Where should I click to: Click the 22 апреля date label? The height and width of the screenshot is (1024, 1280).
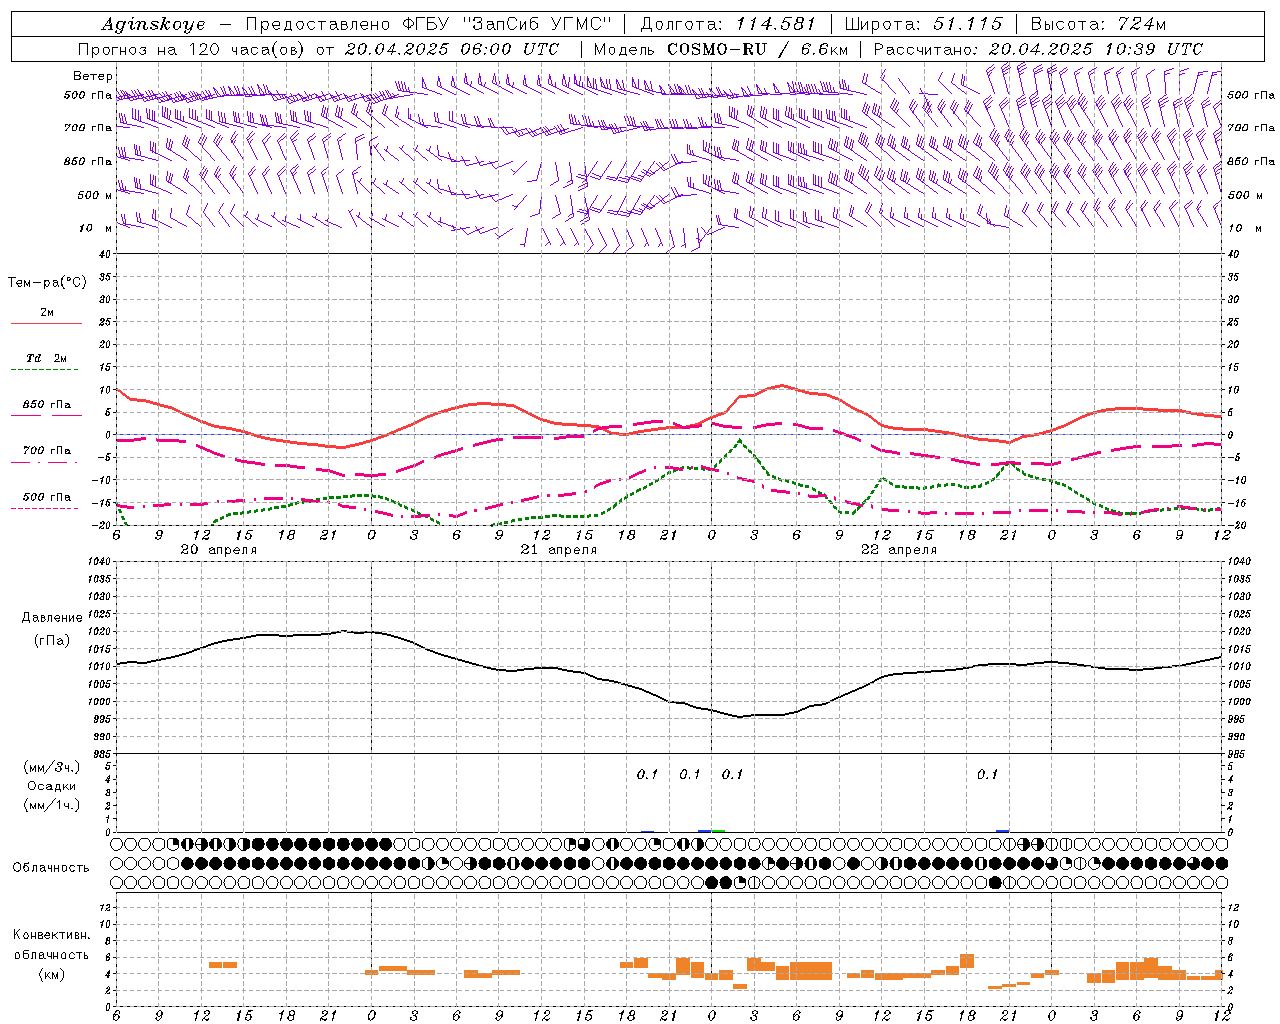coord(898,550)
